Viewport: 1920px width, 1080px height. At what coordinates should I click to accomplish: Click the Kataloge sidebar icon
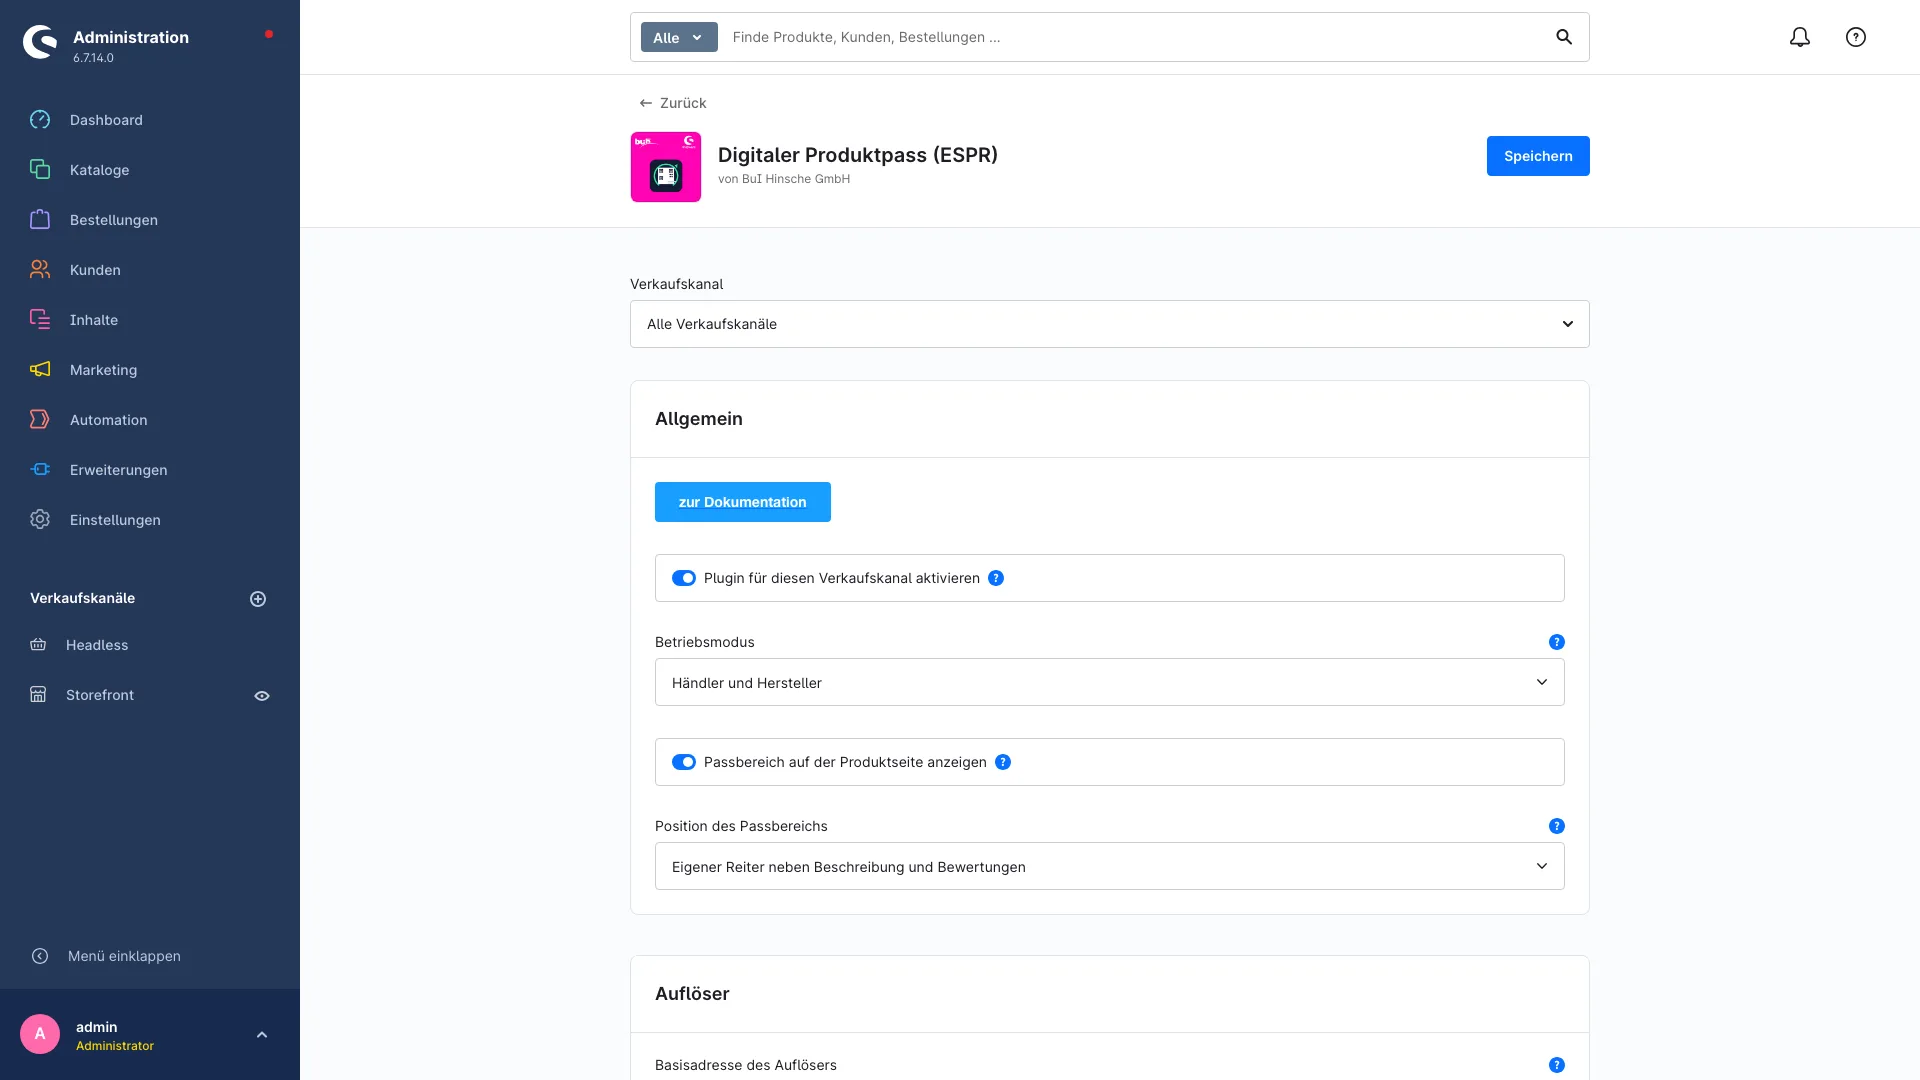pyautogui.click(x=40, y=170)
